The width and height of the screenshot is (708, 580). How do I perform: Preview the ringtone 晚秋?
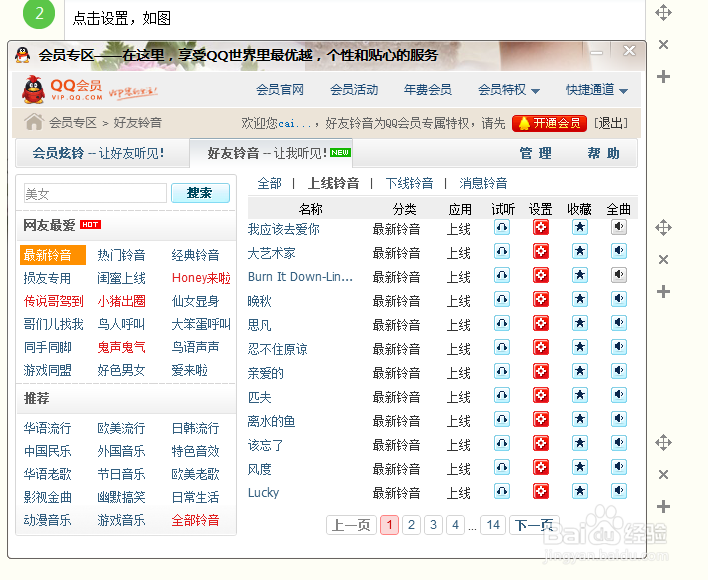coord(502,299)
